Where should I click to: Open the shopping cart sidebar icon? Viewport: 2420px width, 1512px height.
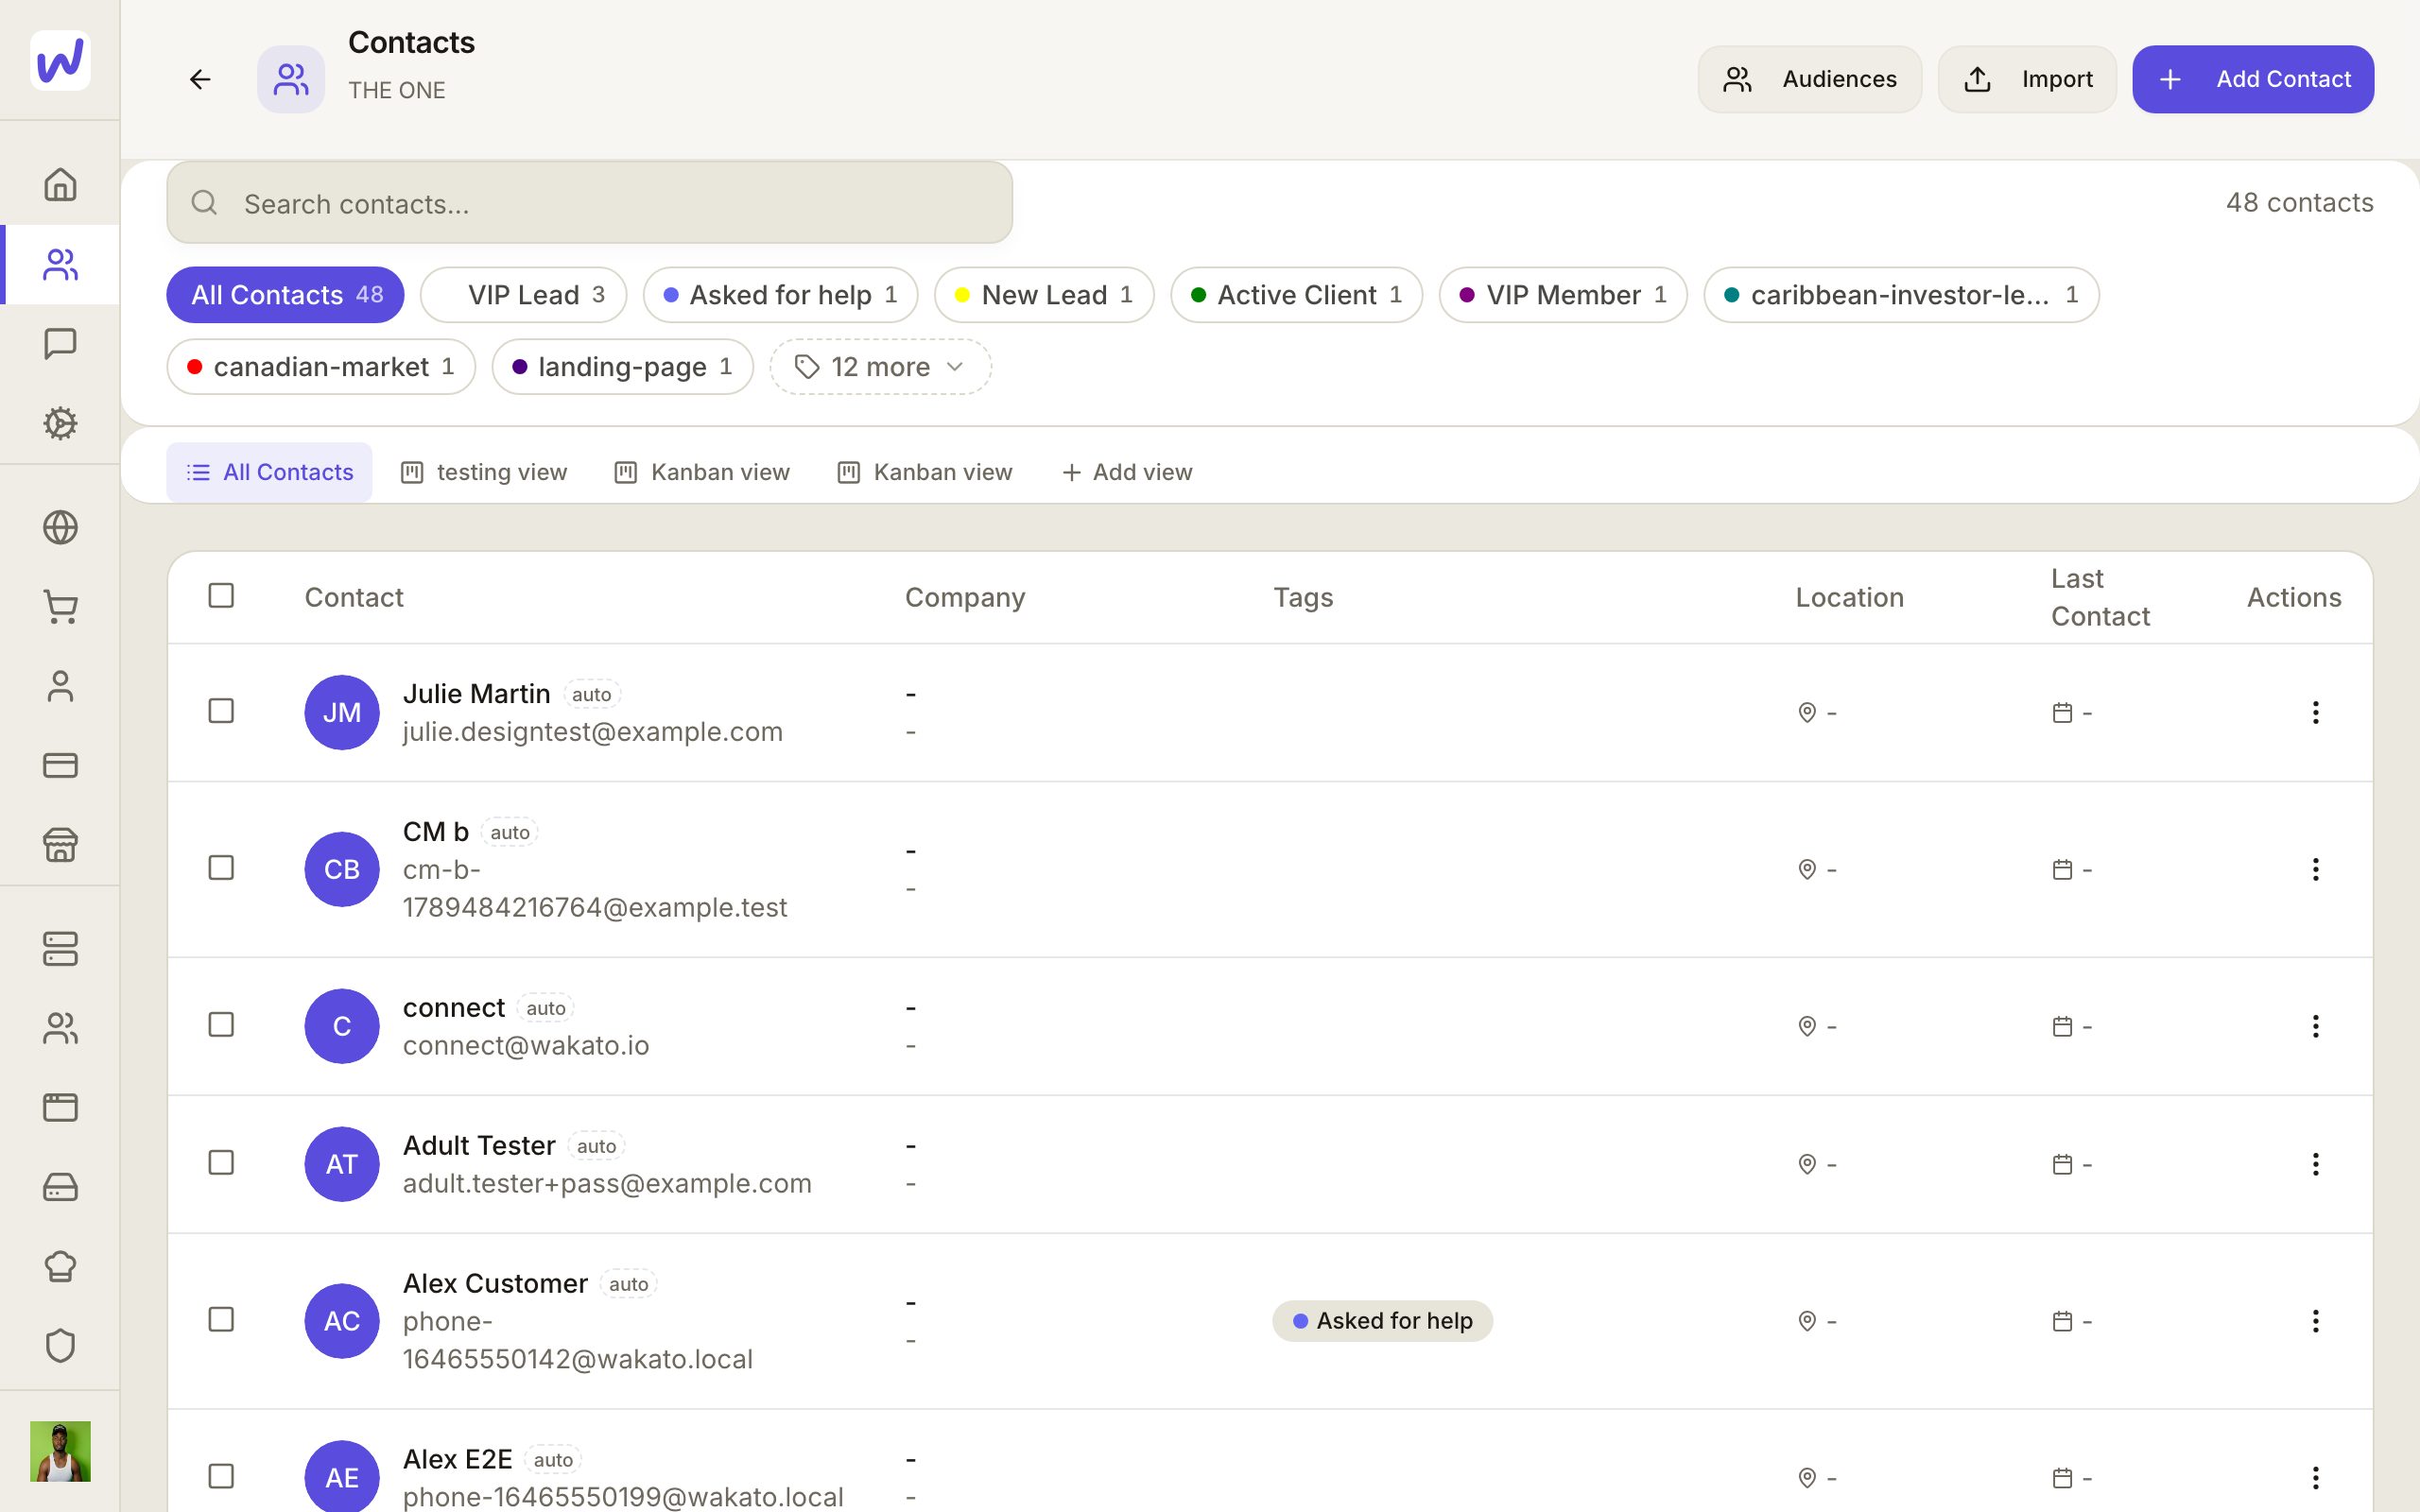pyautogui.click(x=60, y=607)
